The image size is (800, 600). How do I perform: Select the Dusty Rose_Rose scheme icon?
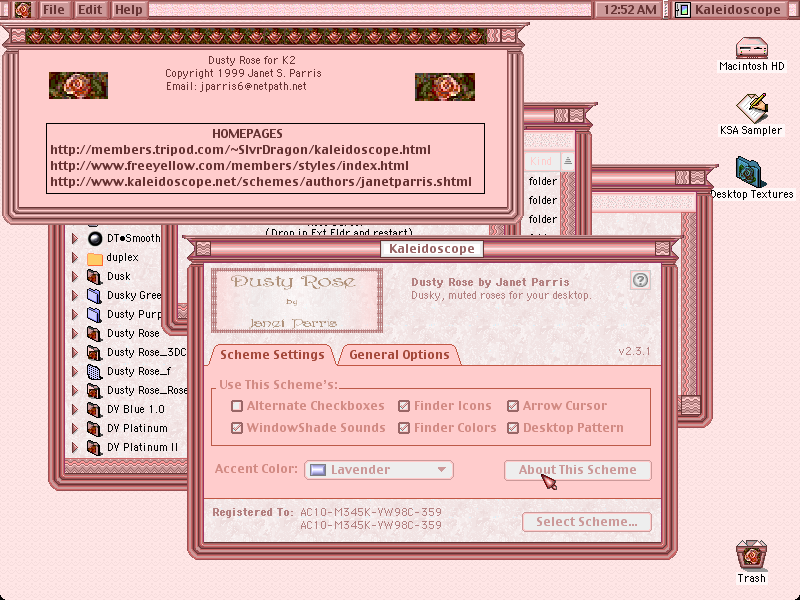(94, 390)
